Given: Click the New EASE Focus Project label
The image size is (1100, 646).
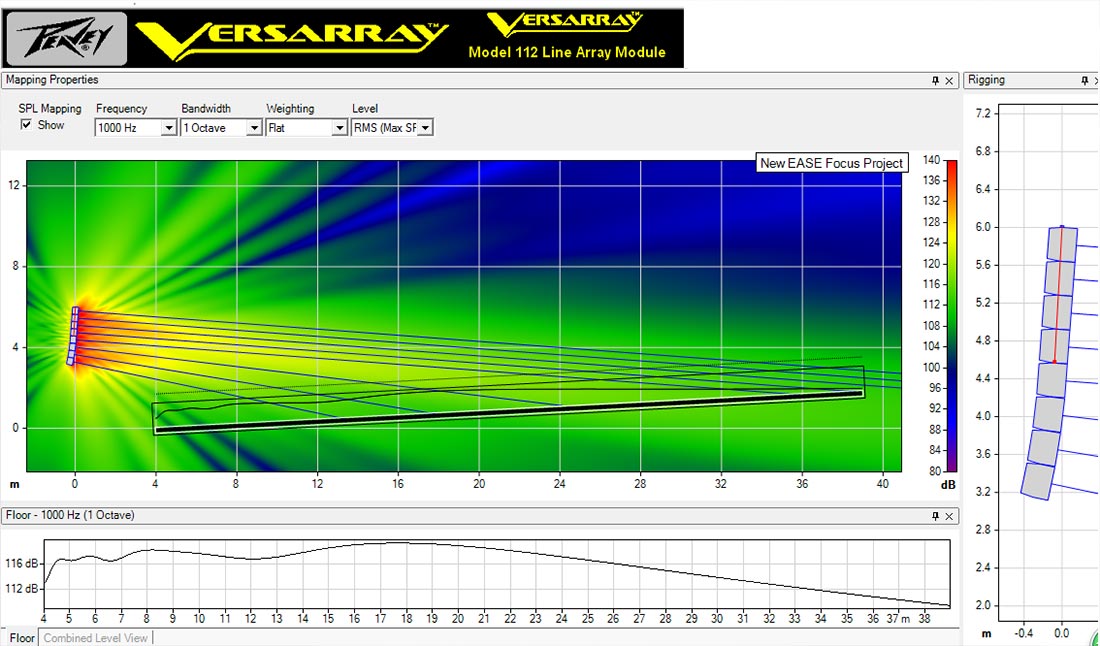Looking at the screenshot, I should tap(831, 163).
